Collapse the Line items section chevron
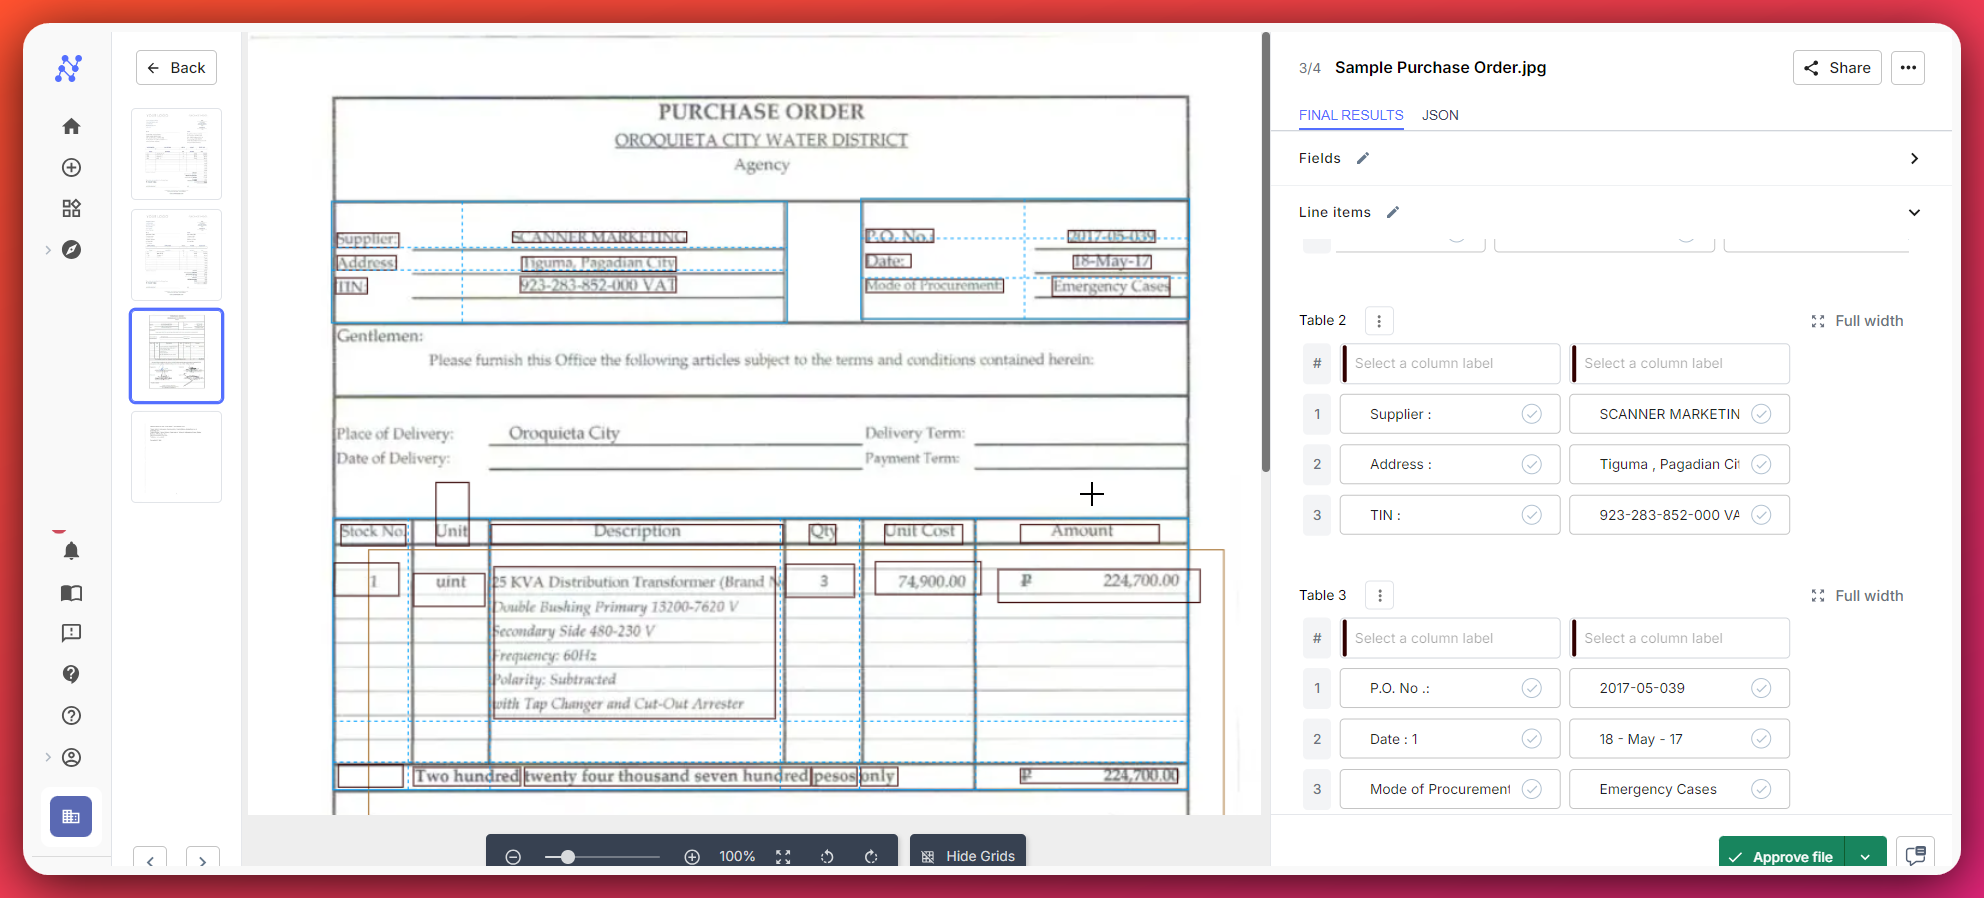 (1914, 212)
